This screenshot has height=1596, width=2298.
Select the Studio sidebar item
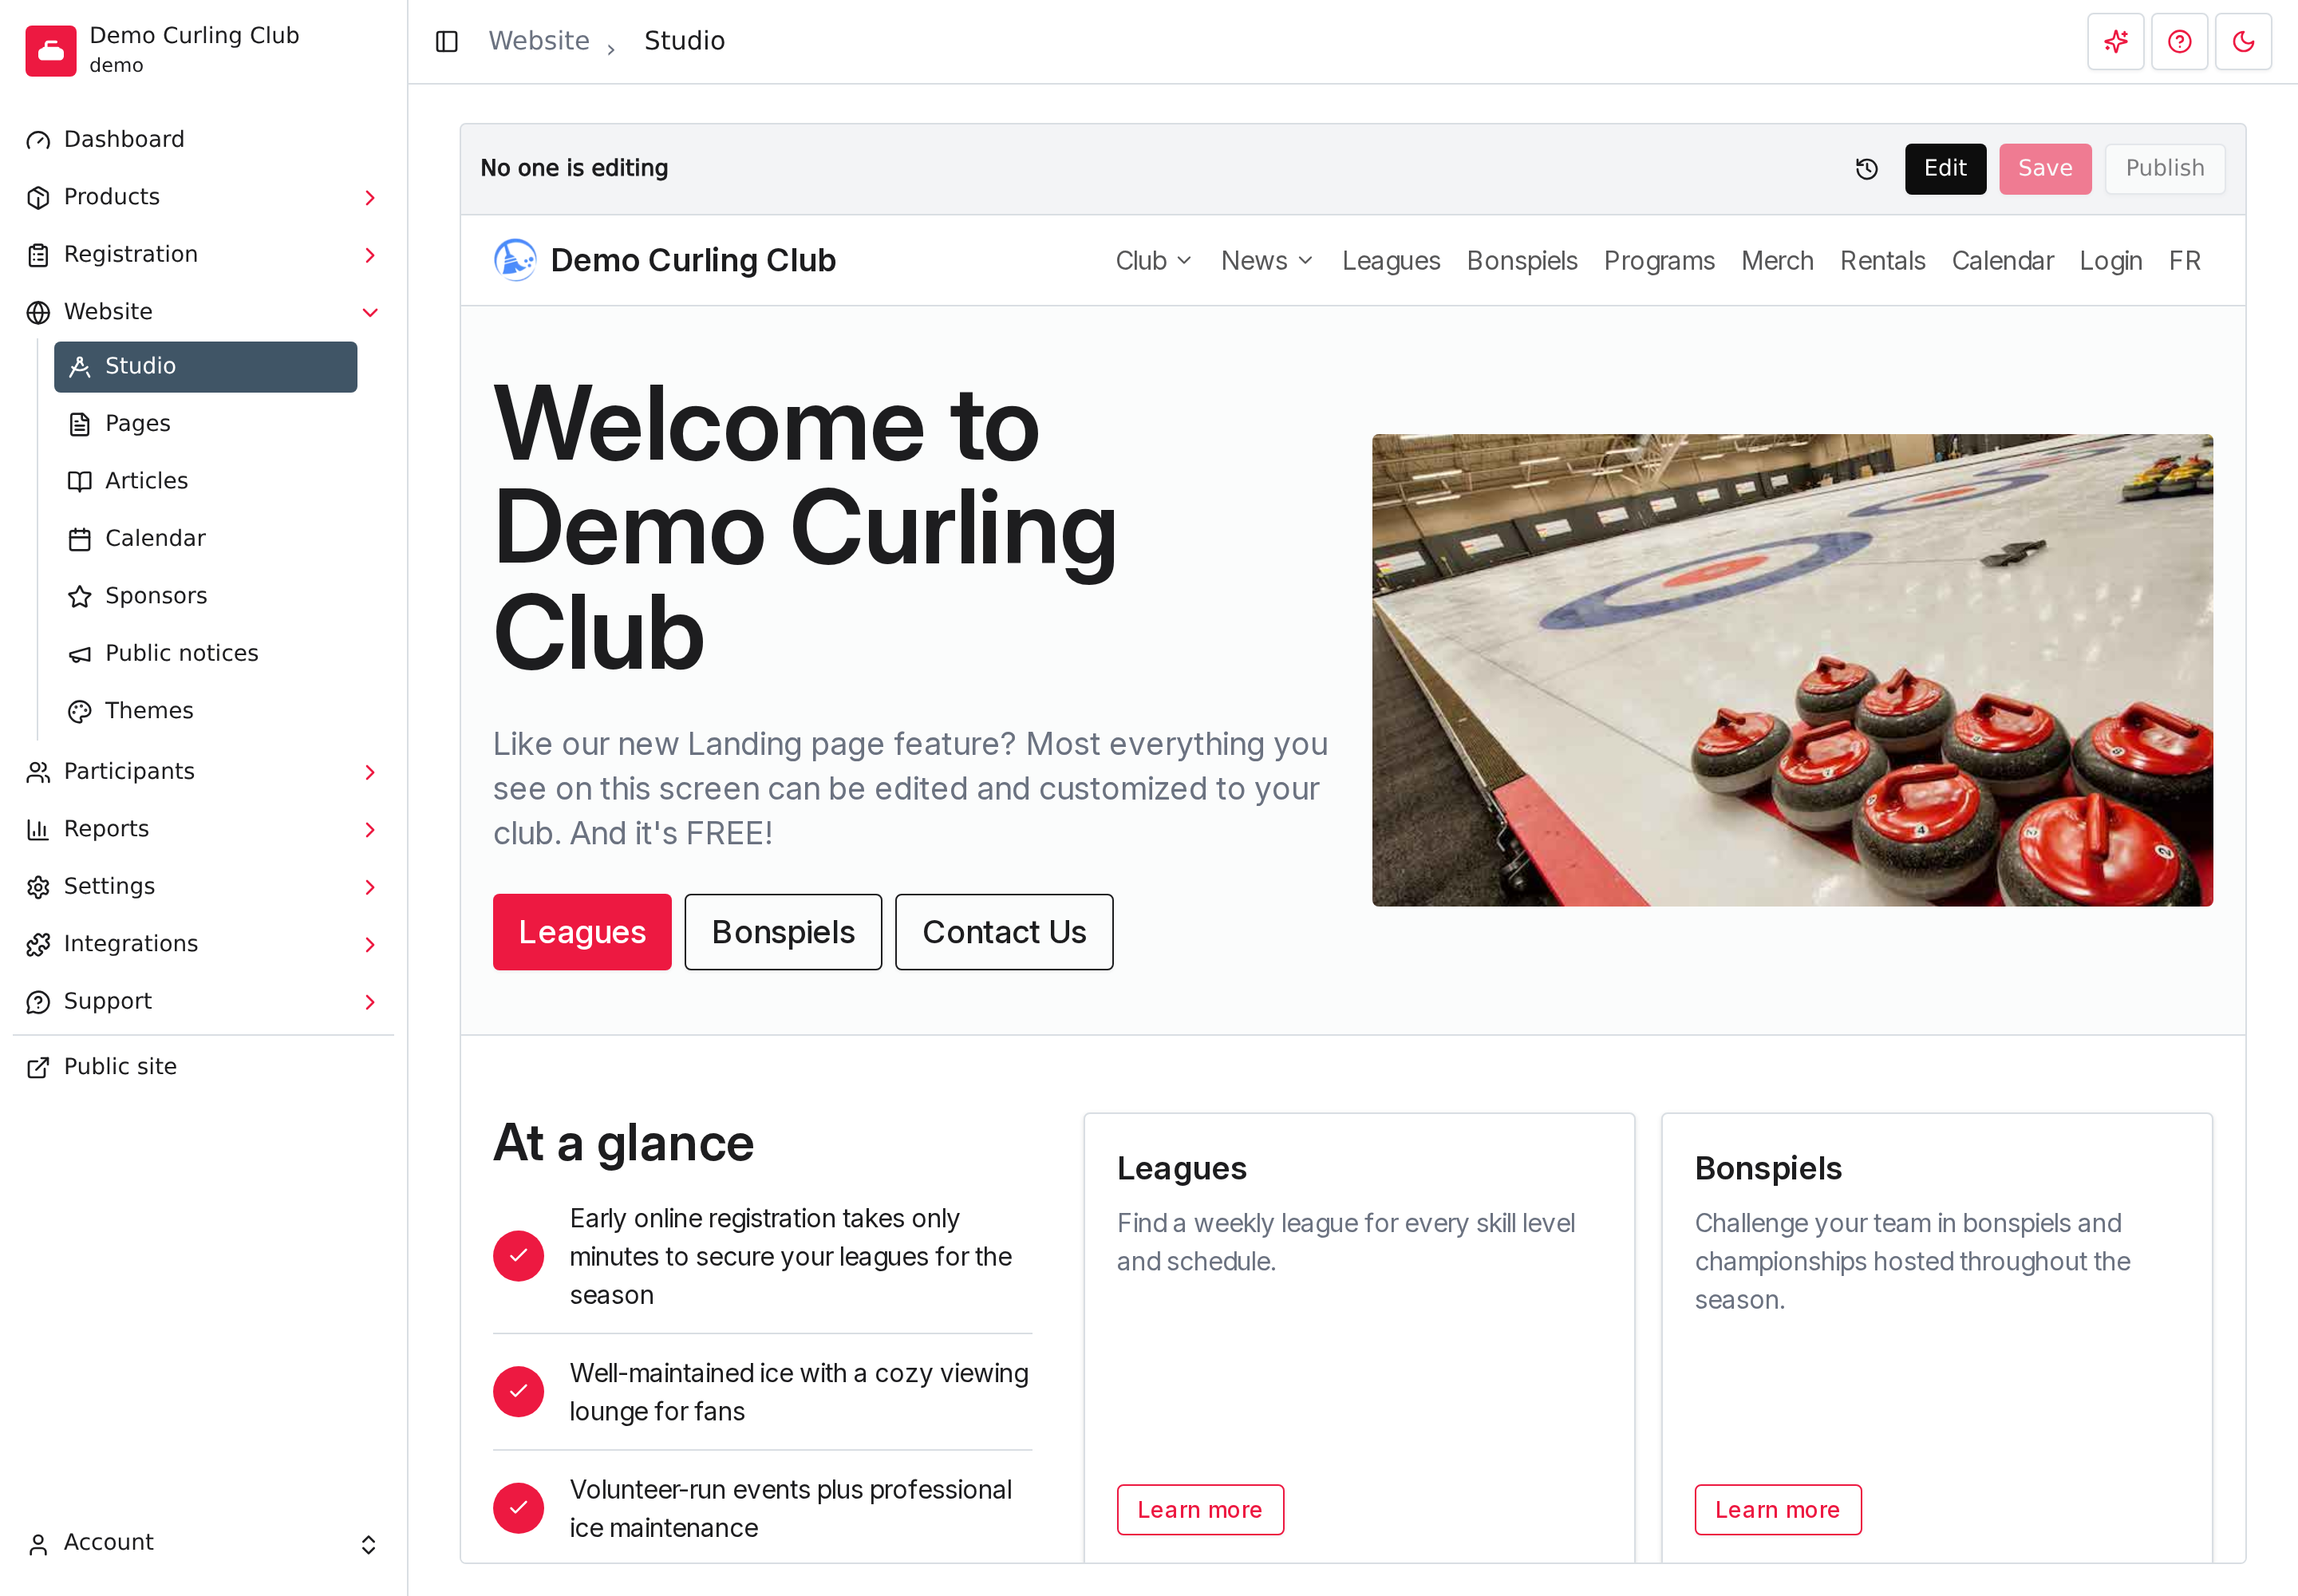[205, 367]
